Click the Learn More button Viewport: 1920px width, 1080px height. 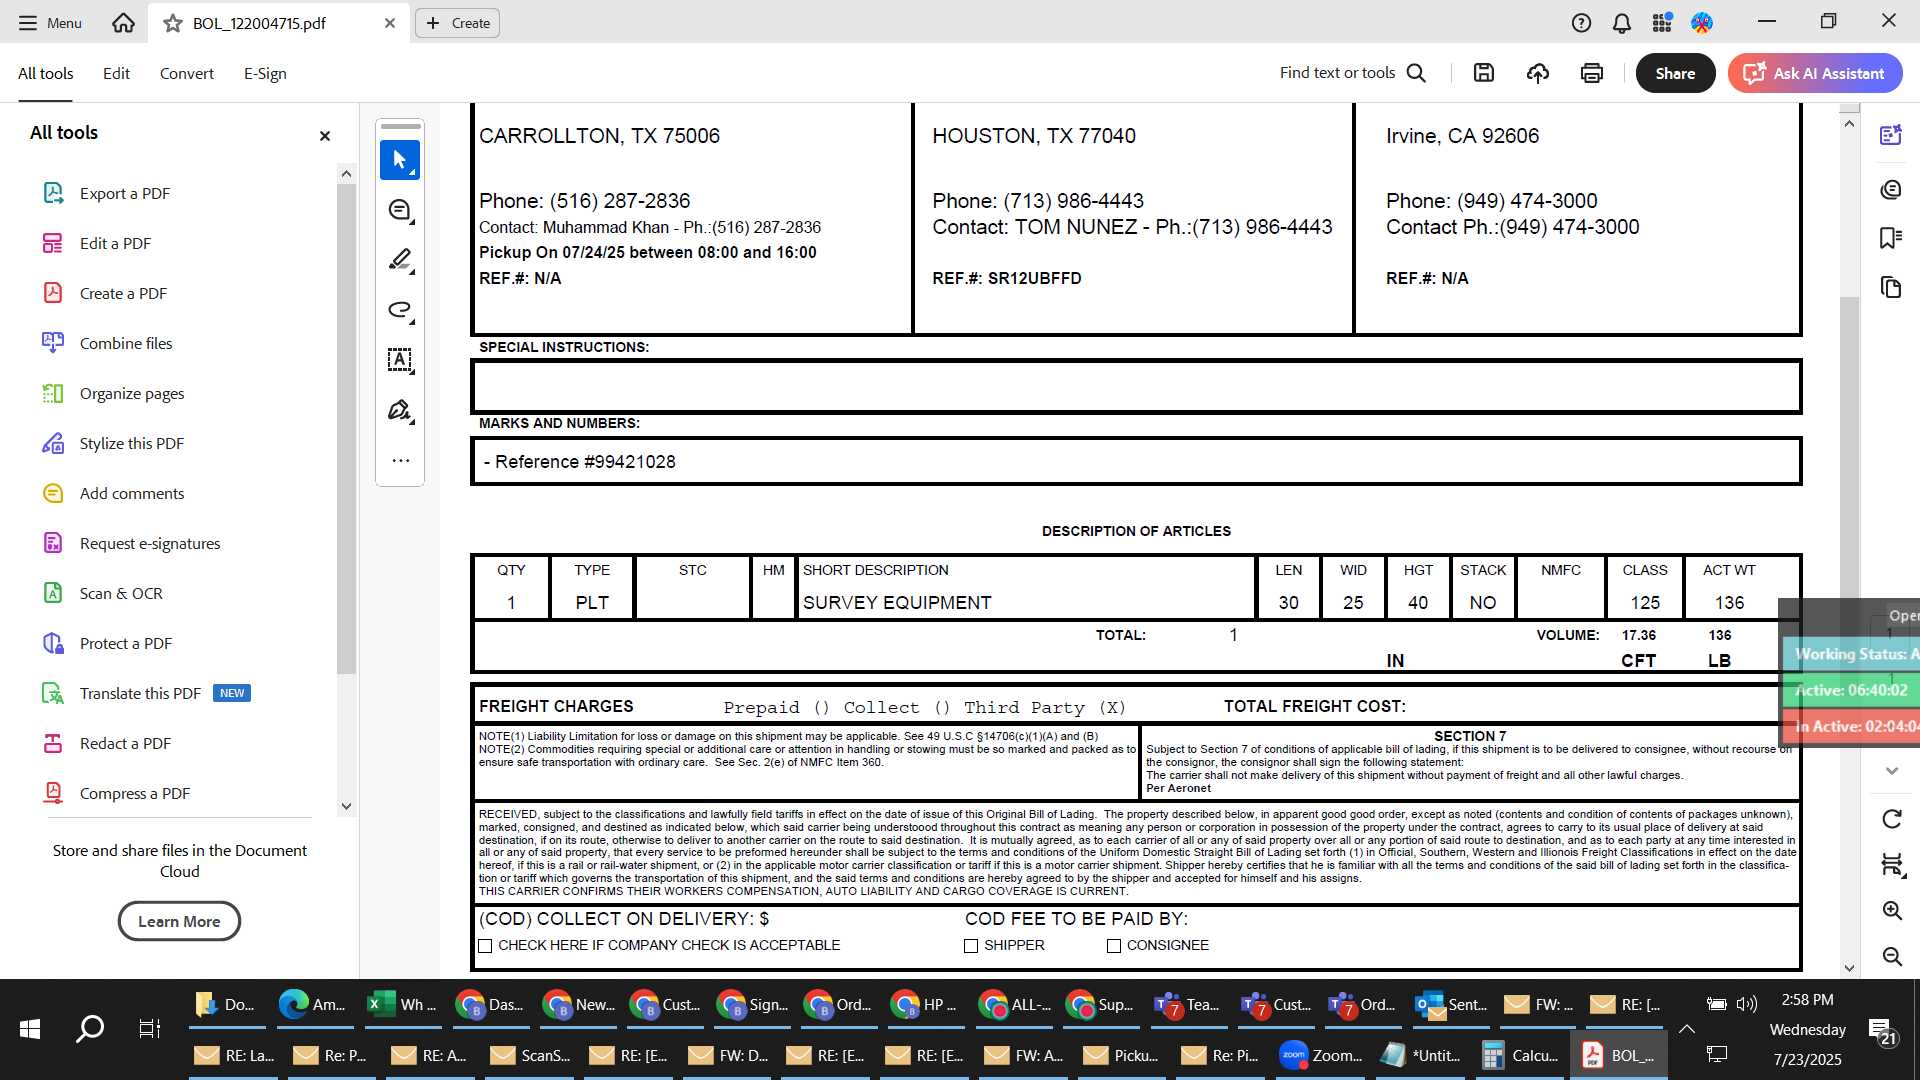tap(179, 921)
